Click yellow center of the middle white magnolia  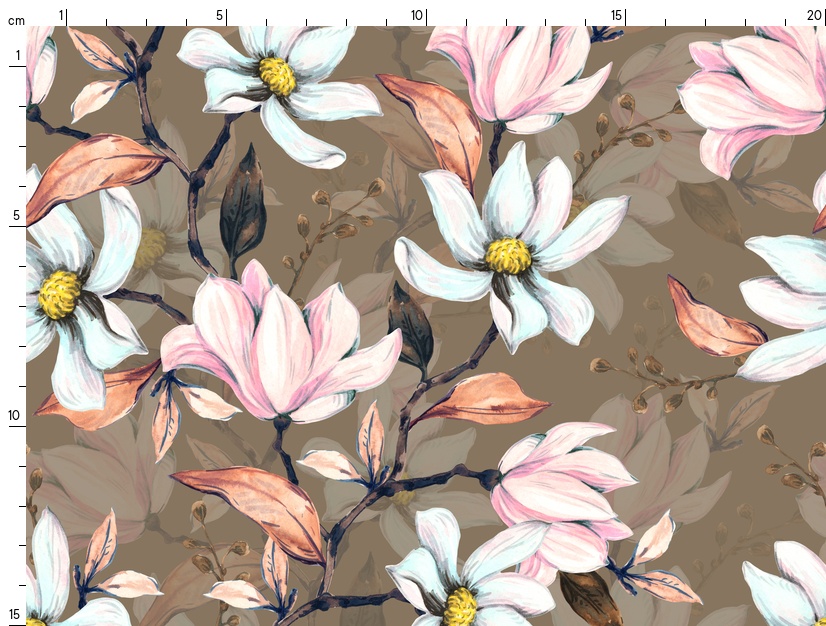coord(508,256)
